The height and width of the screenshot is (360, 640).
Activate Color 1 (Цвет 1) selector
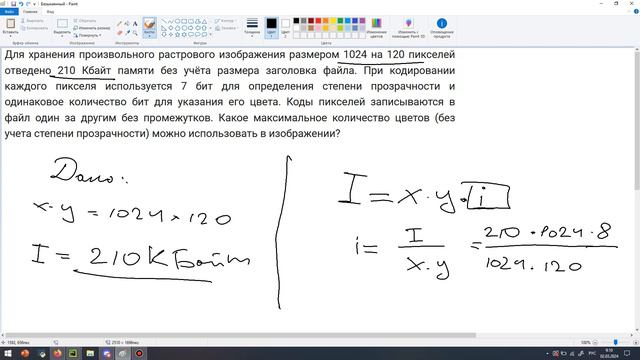pyautogui.click(x=271, y=27)
